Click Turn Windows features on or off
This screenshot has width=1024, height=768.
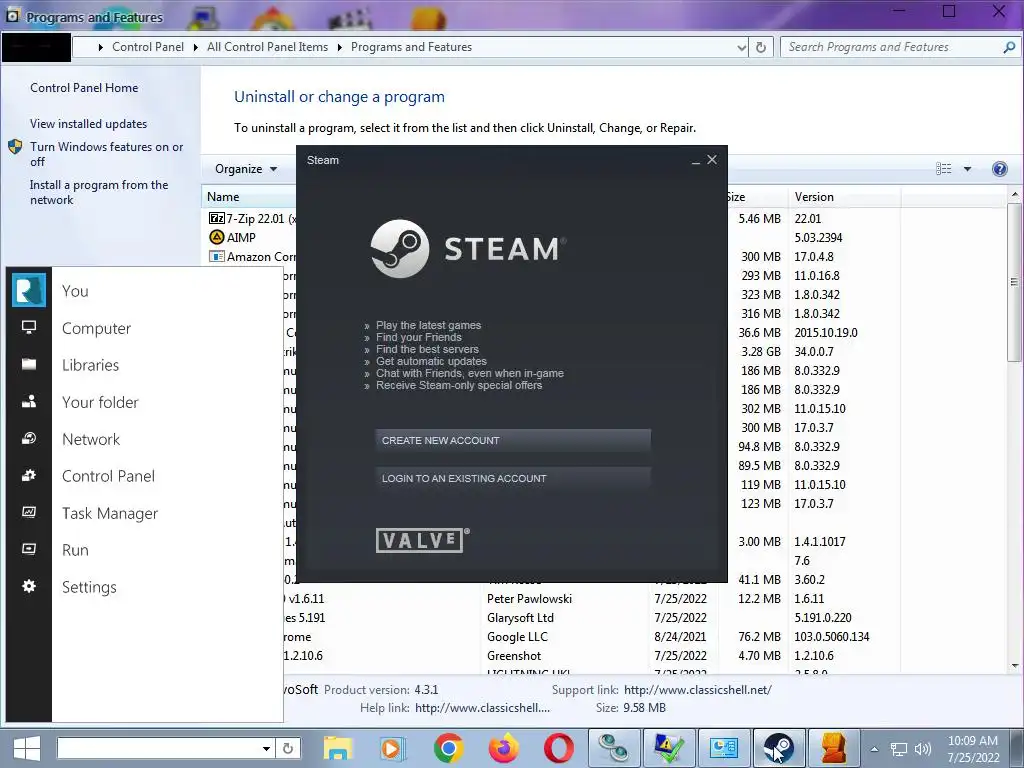tap(106, 154)
